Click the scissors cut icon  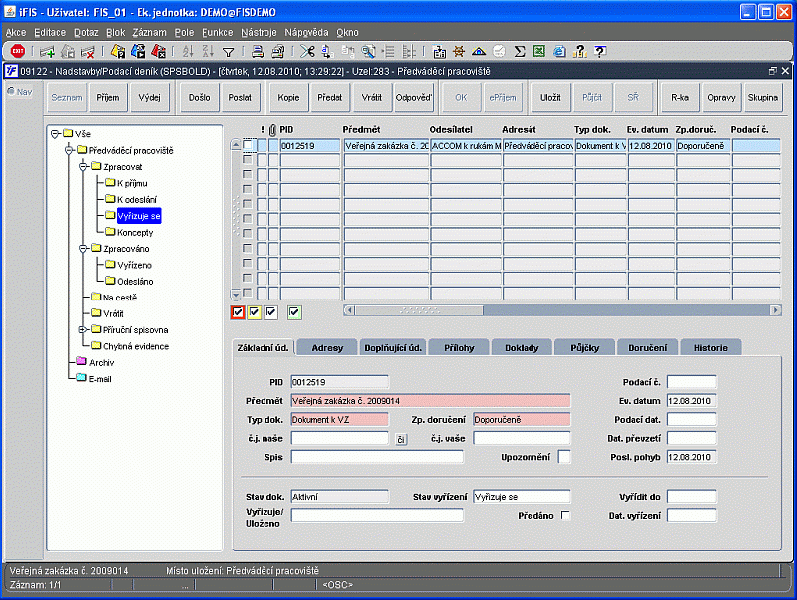click(x=308, y=51)
